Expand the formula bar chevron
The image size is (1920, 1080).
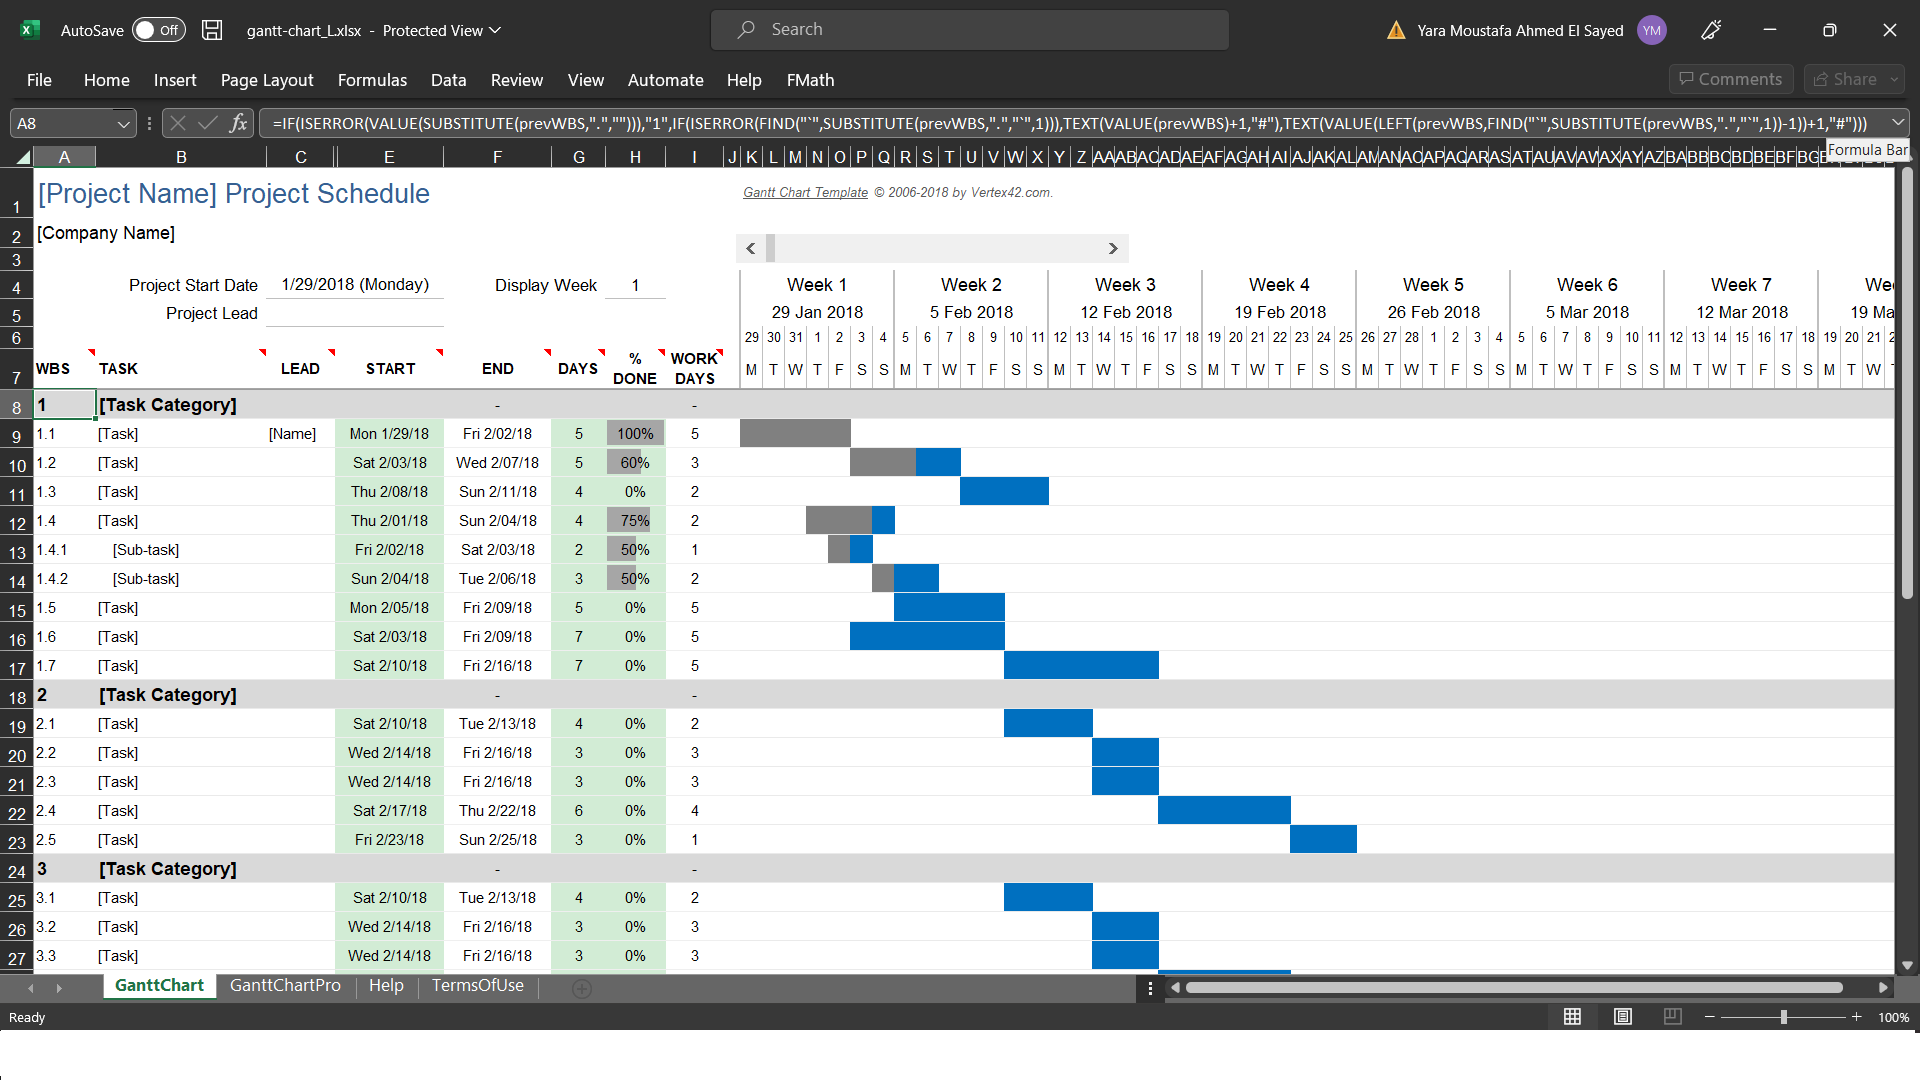click(1897, 122)
